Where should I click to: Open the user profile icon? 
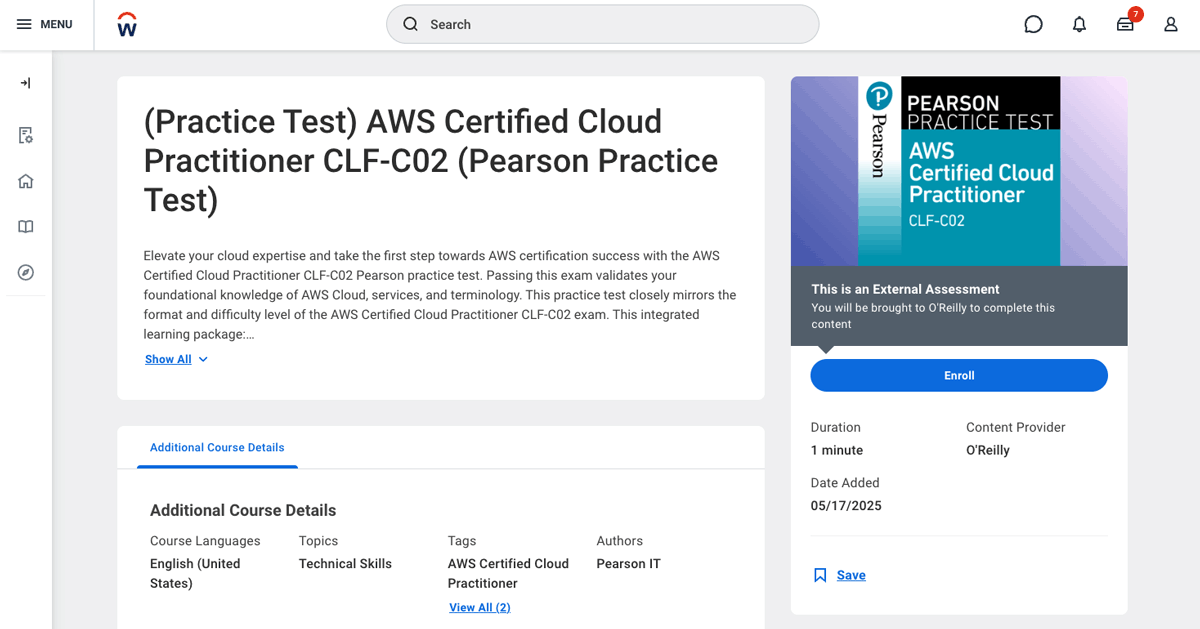point(1171,24)
